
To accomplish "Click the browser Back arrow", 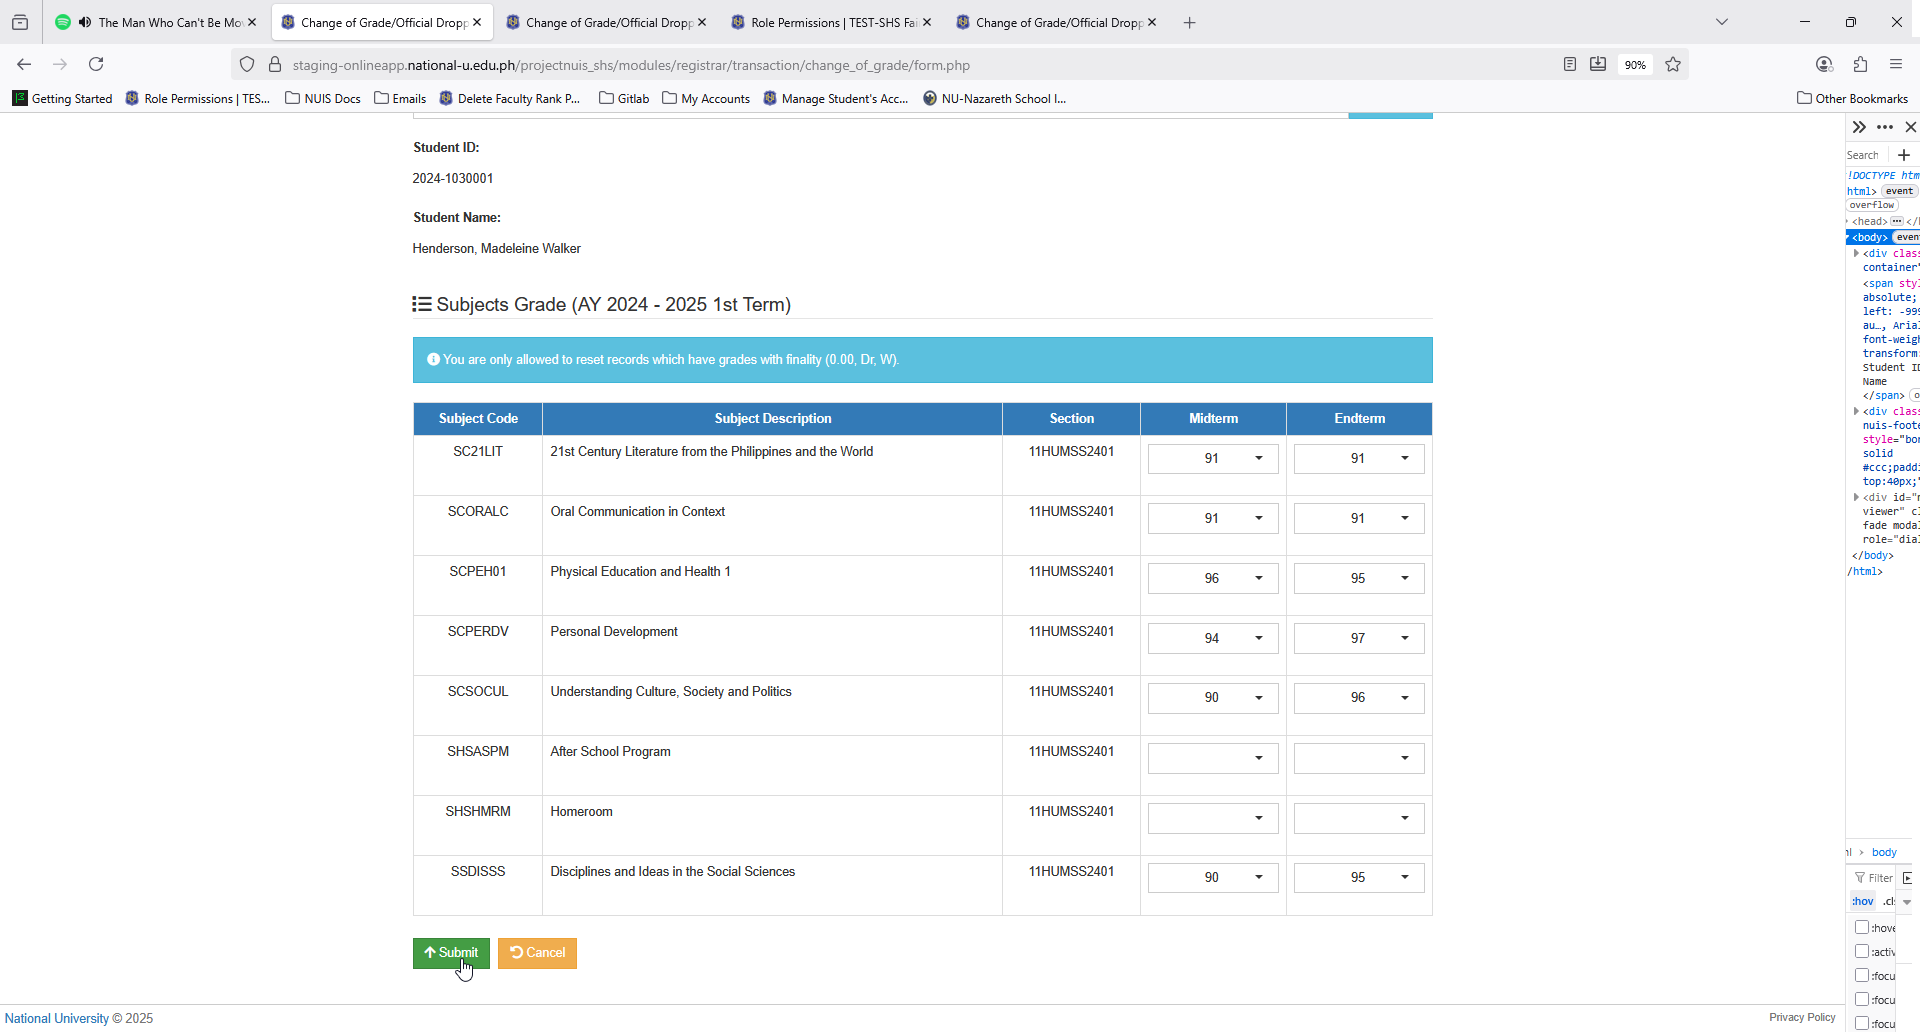I will pos(24,64).
